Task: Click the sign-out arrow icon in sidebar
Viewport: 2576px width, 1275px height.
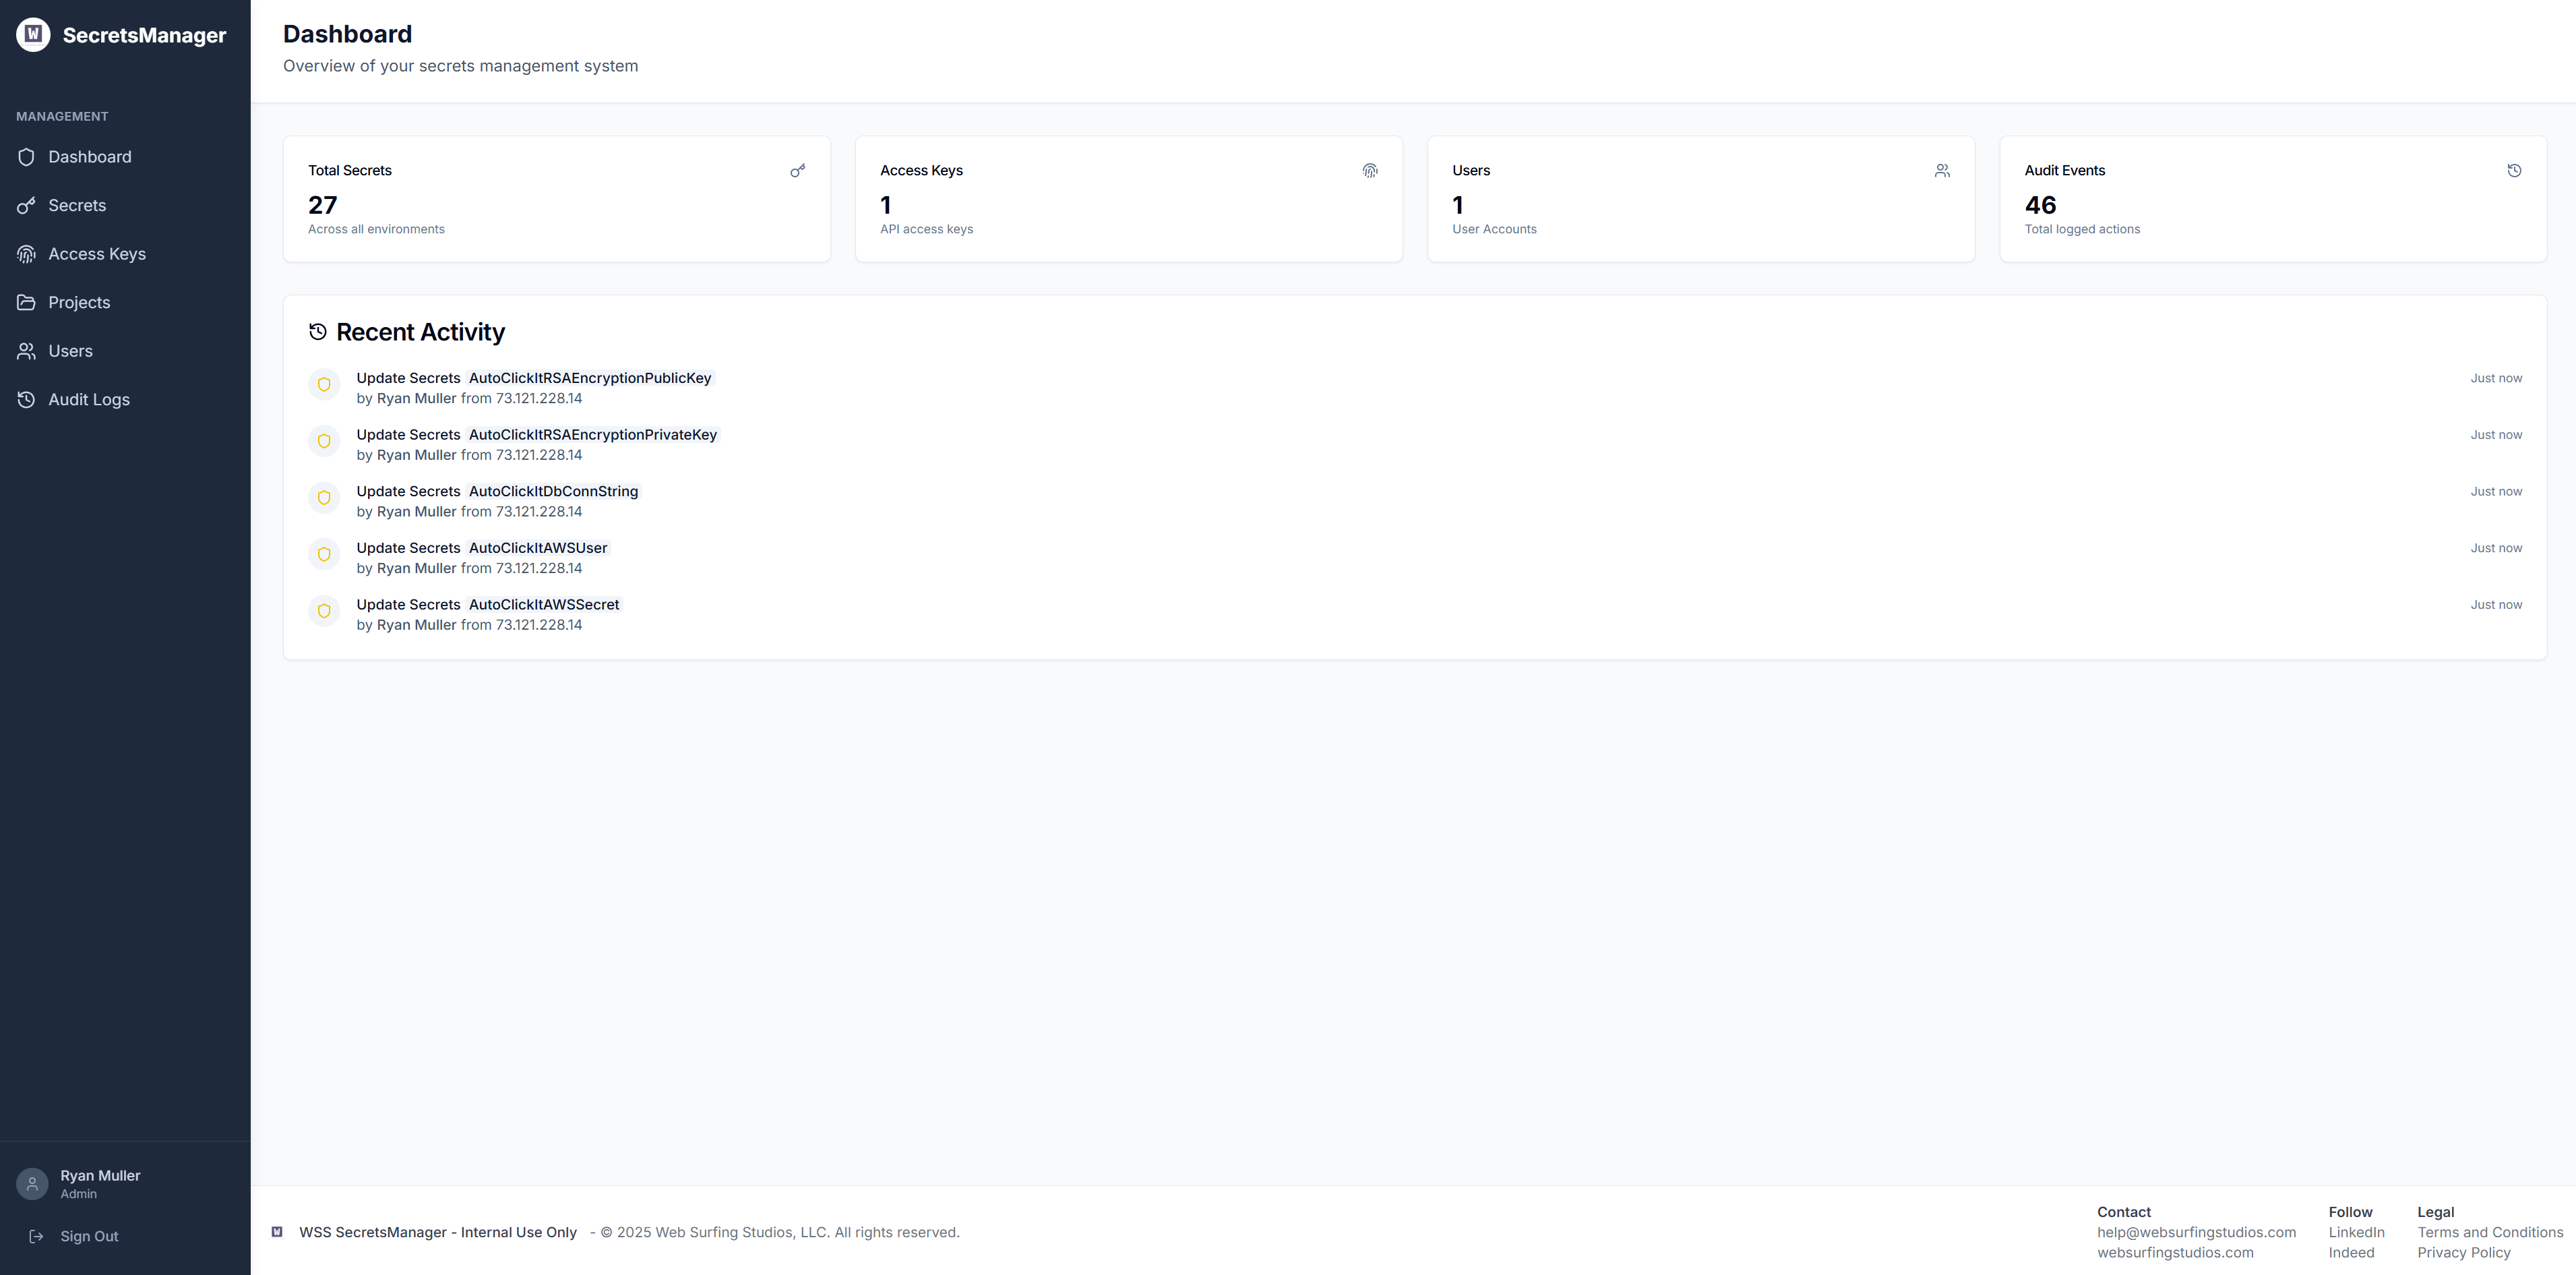Action: tap(37, 1236)
